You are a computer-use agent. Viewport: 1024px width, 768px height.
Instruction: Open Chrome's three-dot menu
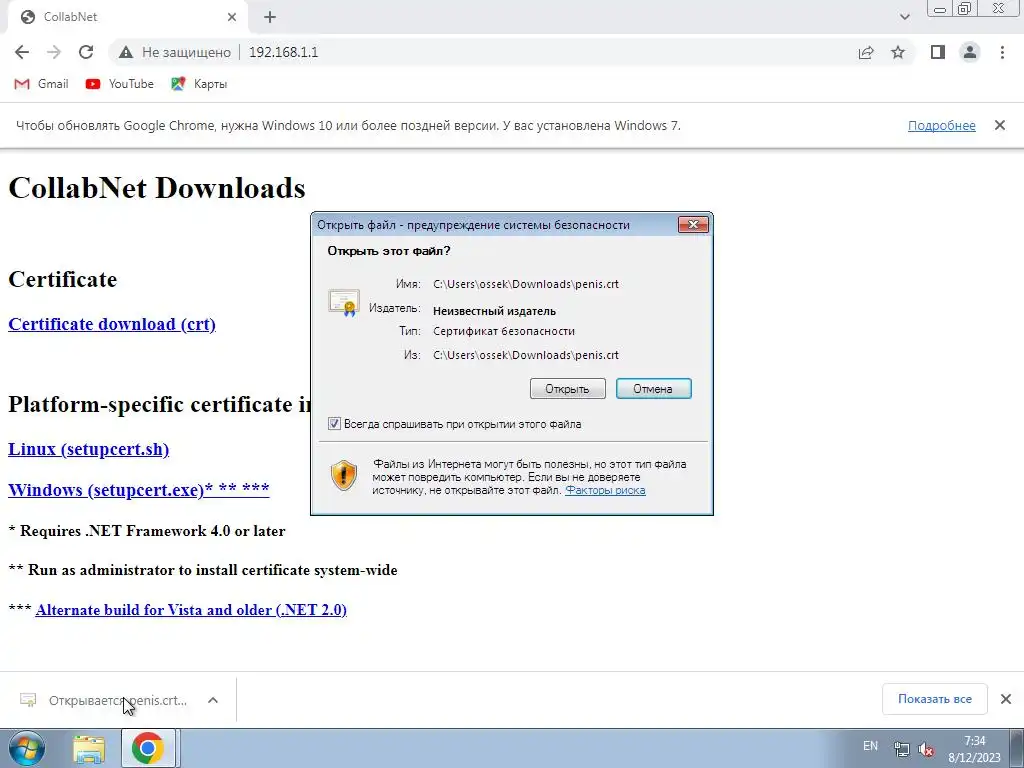coord(1002,52)
